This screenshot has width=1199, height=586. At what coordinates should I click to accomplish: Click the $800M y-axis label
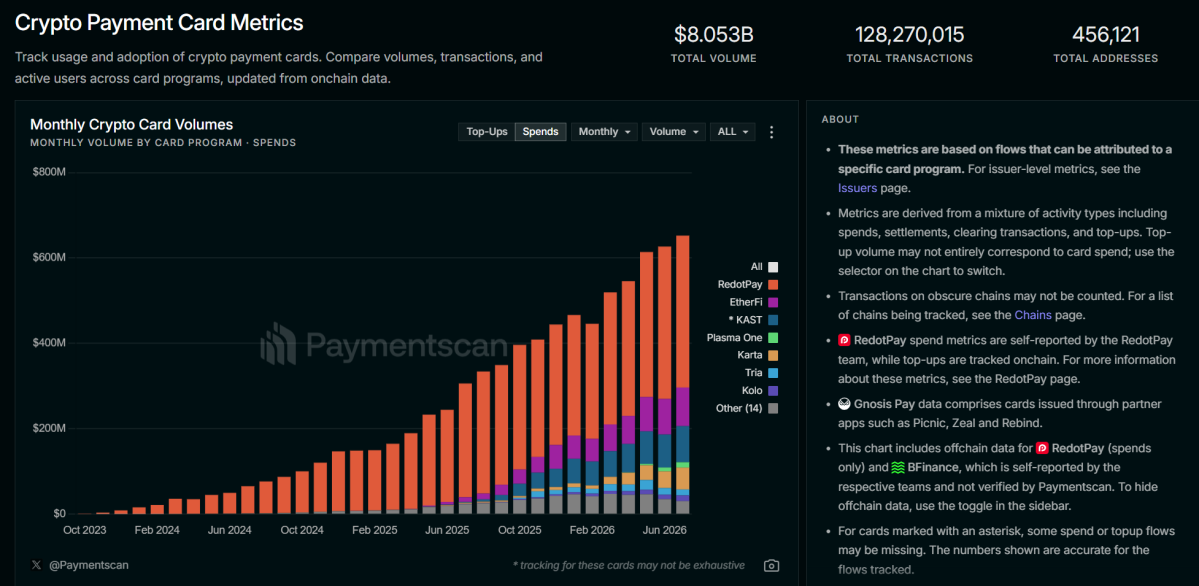[x=50, y=172]
